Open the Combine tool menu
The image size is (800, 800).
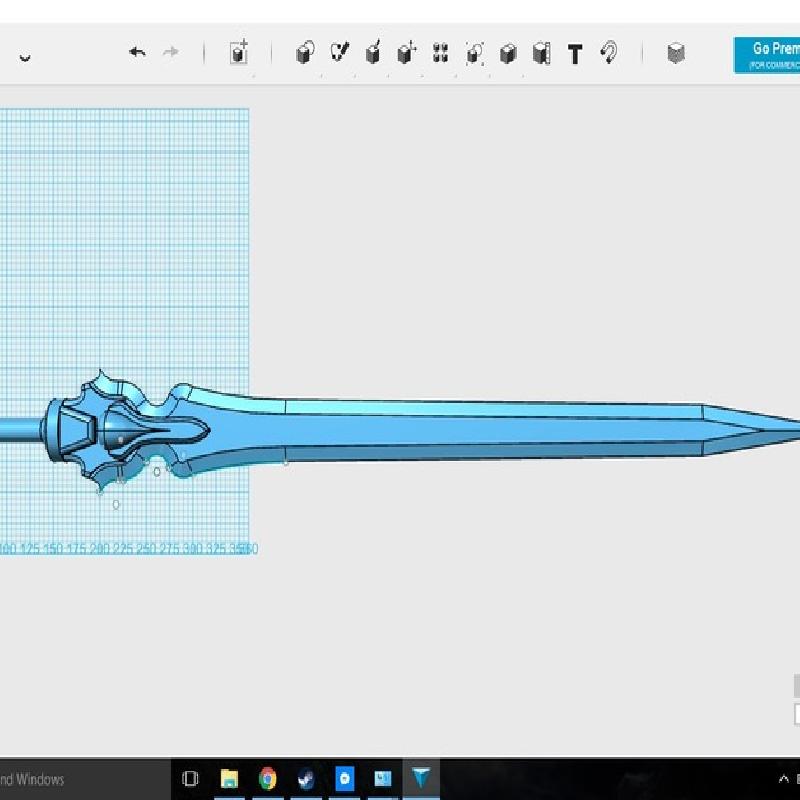point(508,54)
